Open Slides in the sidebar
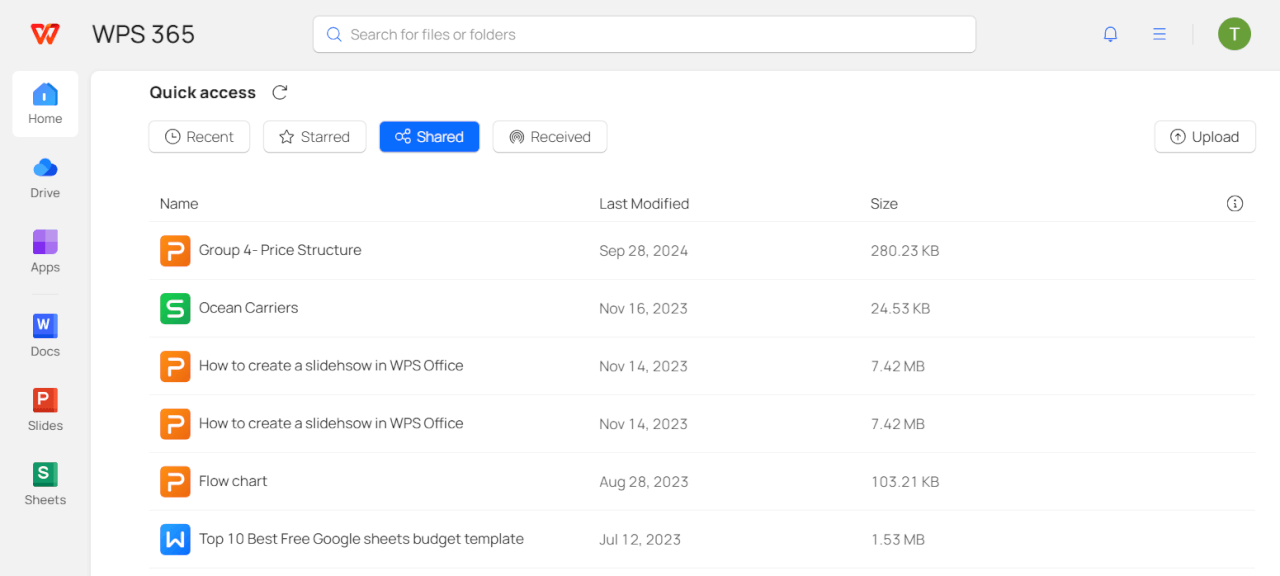The image size is (1280, 576). (45, 409)
